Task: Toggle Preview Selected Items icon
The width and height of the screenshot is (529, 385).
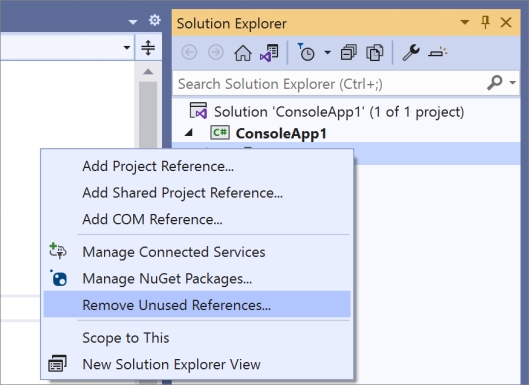Action: [437, 53]
